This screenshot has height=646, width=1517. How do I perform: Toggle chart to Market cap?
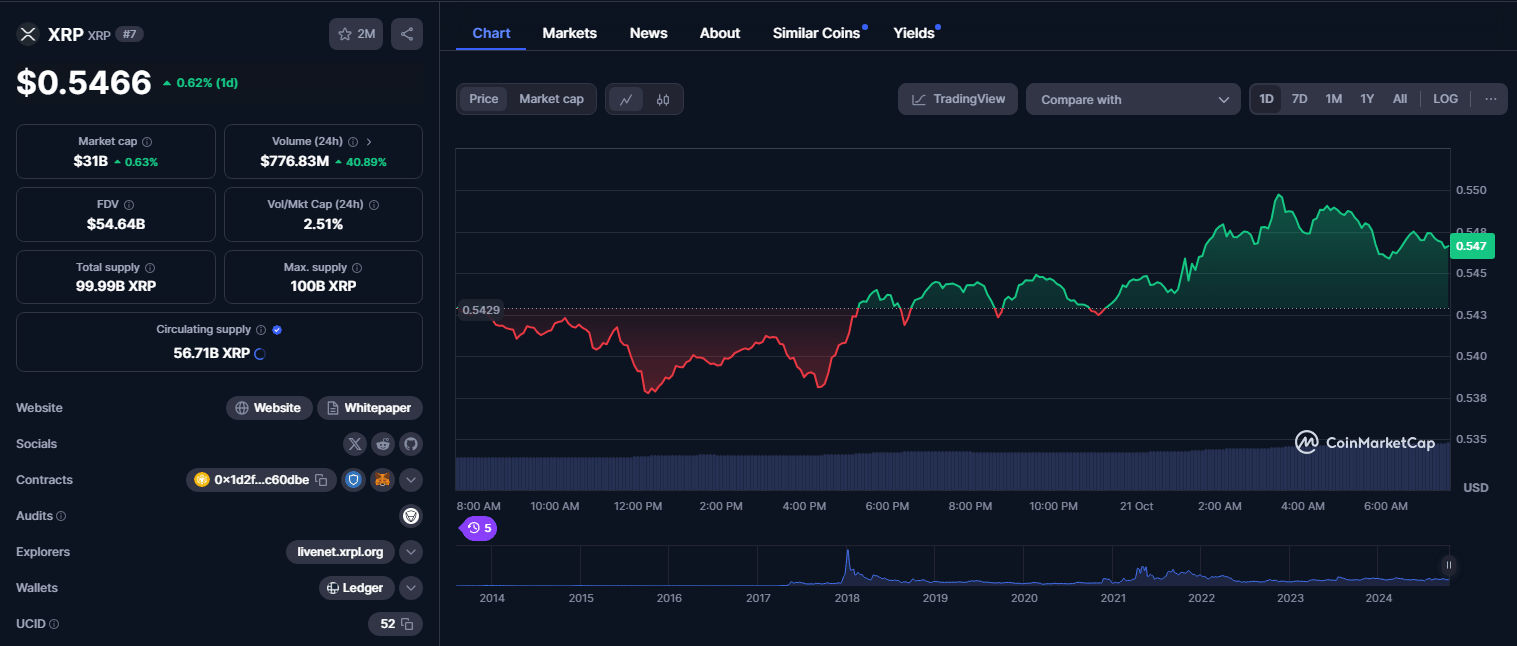[x=551, y=99]
